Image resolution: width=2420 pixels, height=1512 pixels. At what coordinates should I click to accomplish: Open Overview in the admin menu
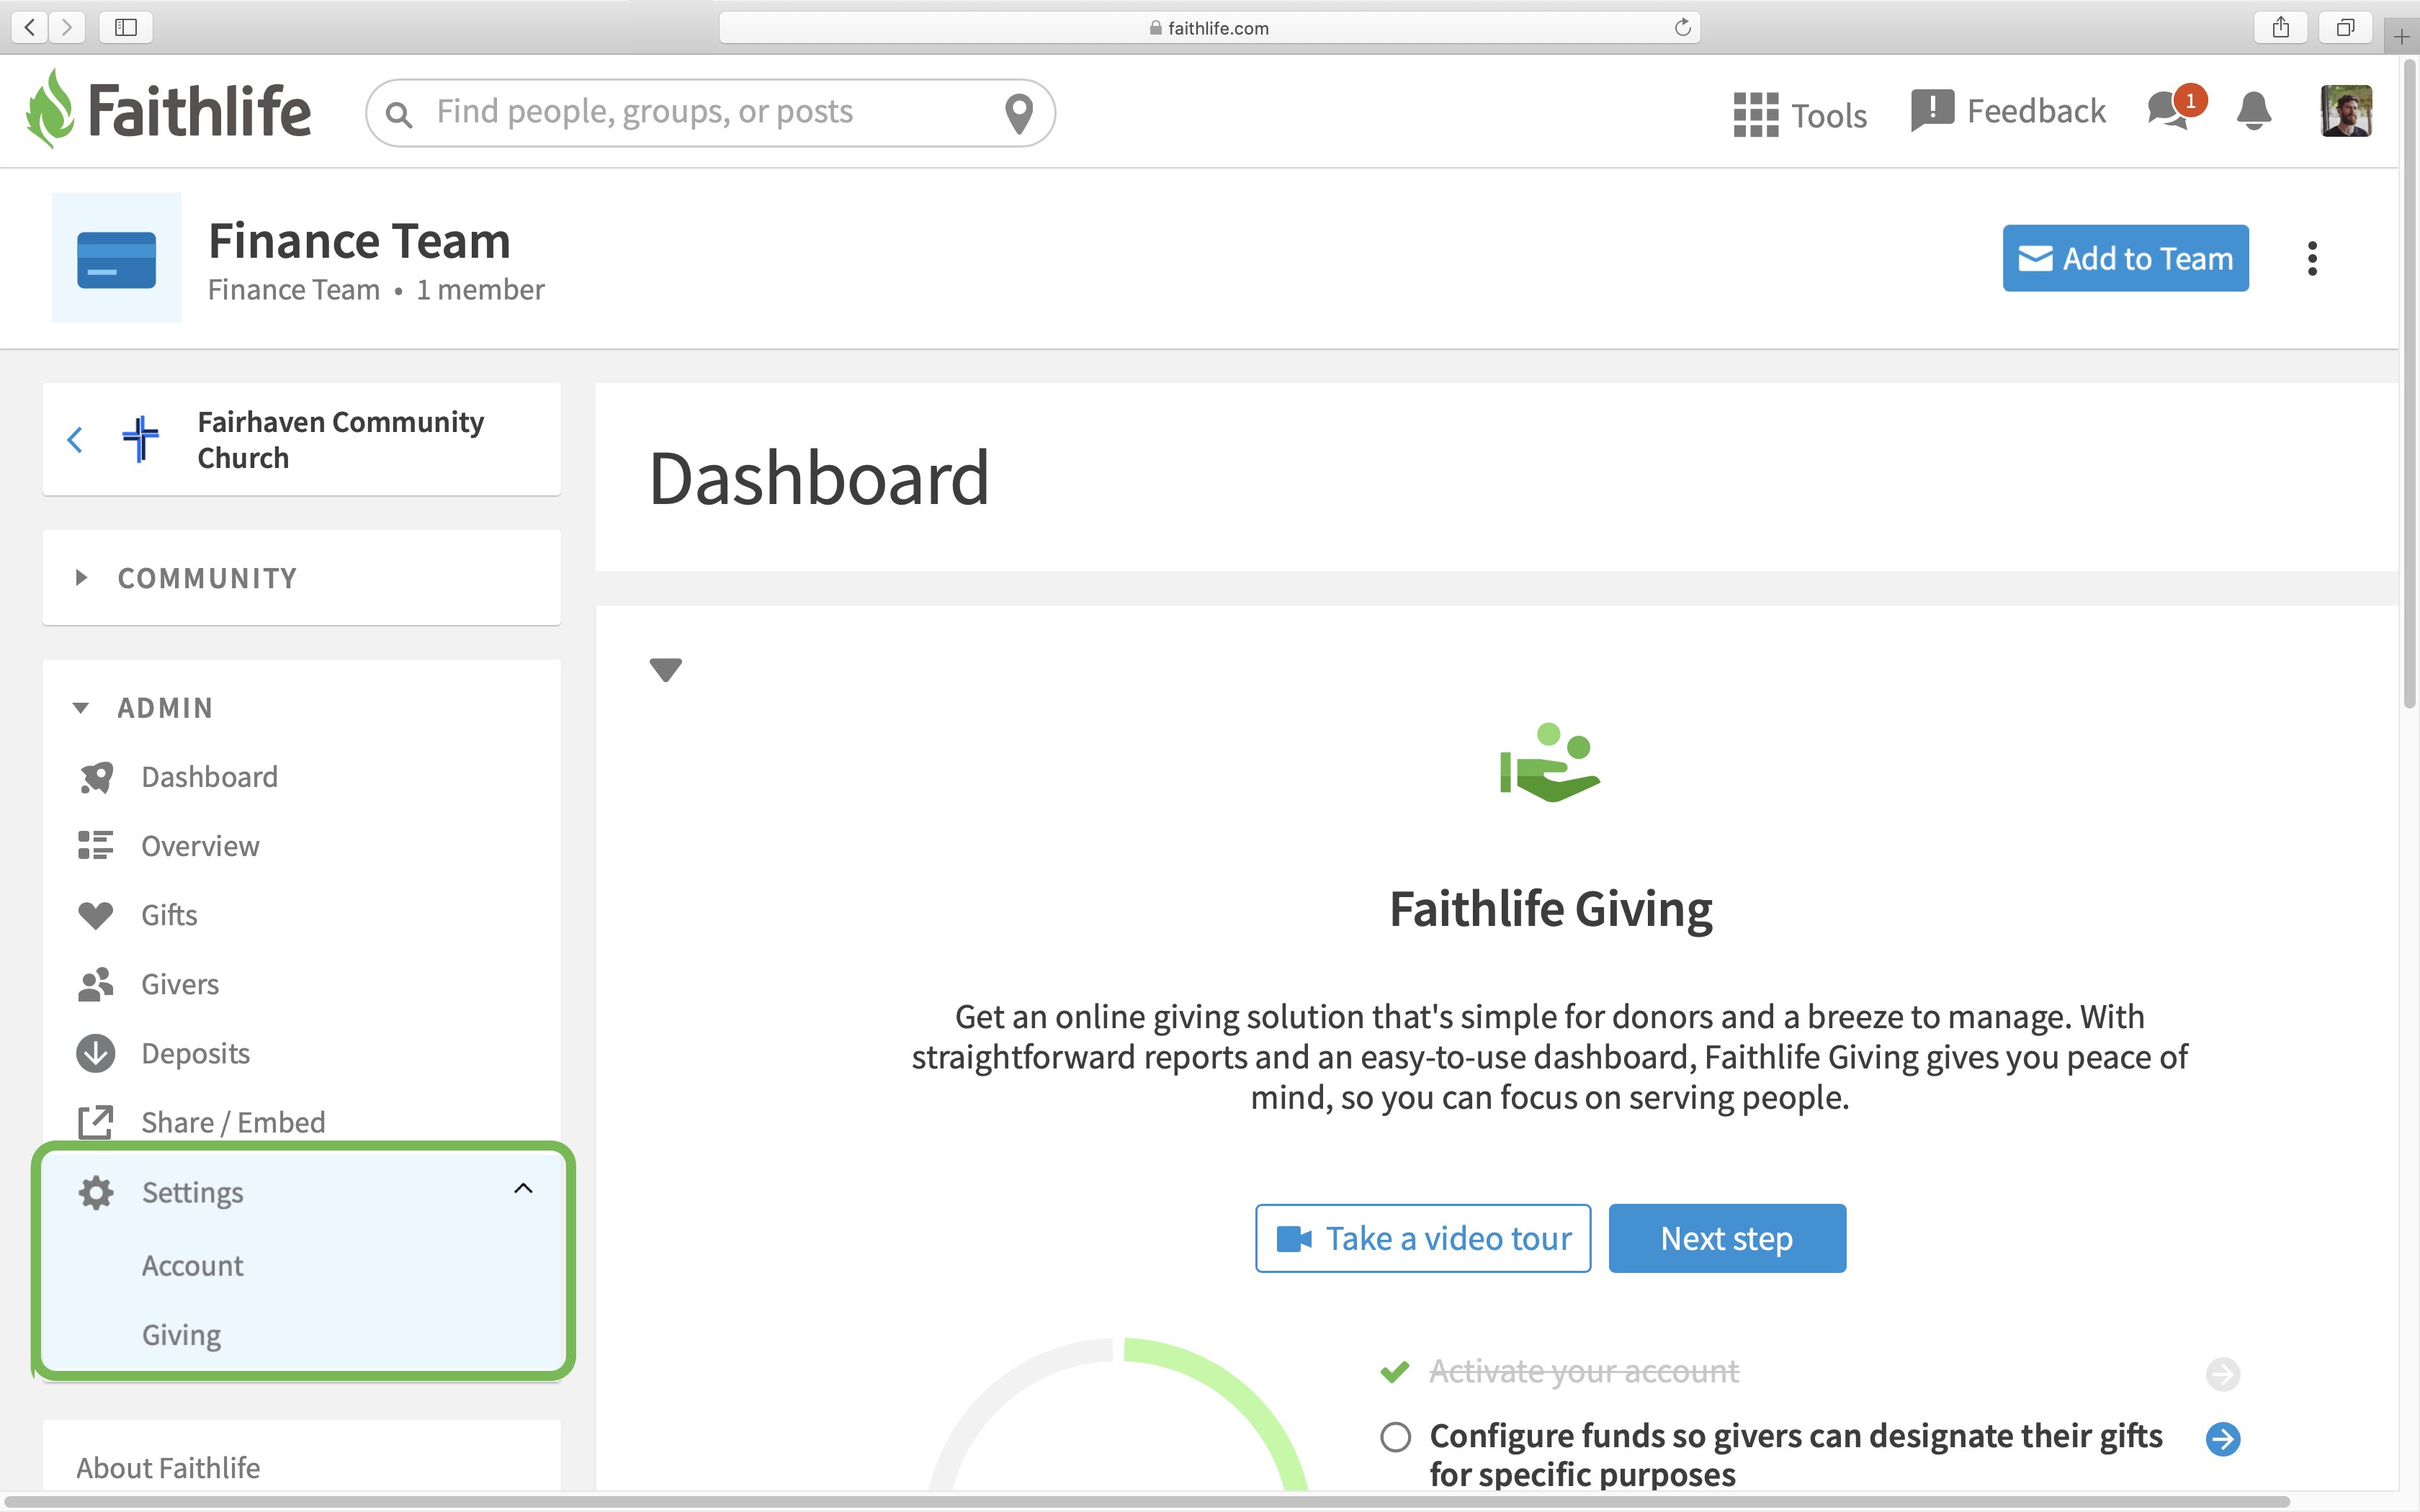point(200,846)
